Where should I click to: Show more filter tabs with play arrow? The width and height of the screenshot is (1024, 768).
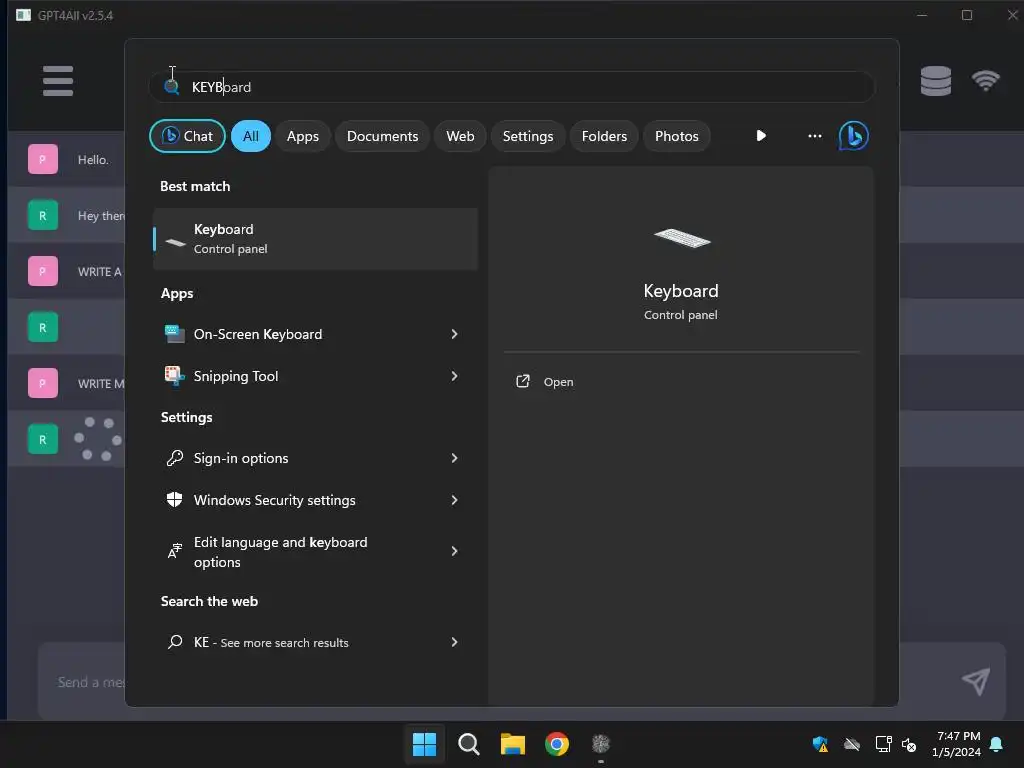point(761,136)
